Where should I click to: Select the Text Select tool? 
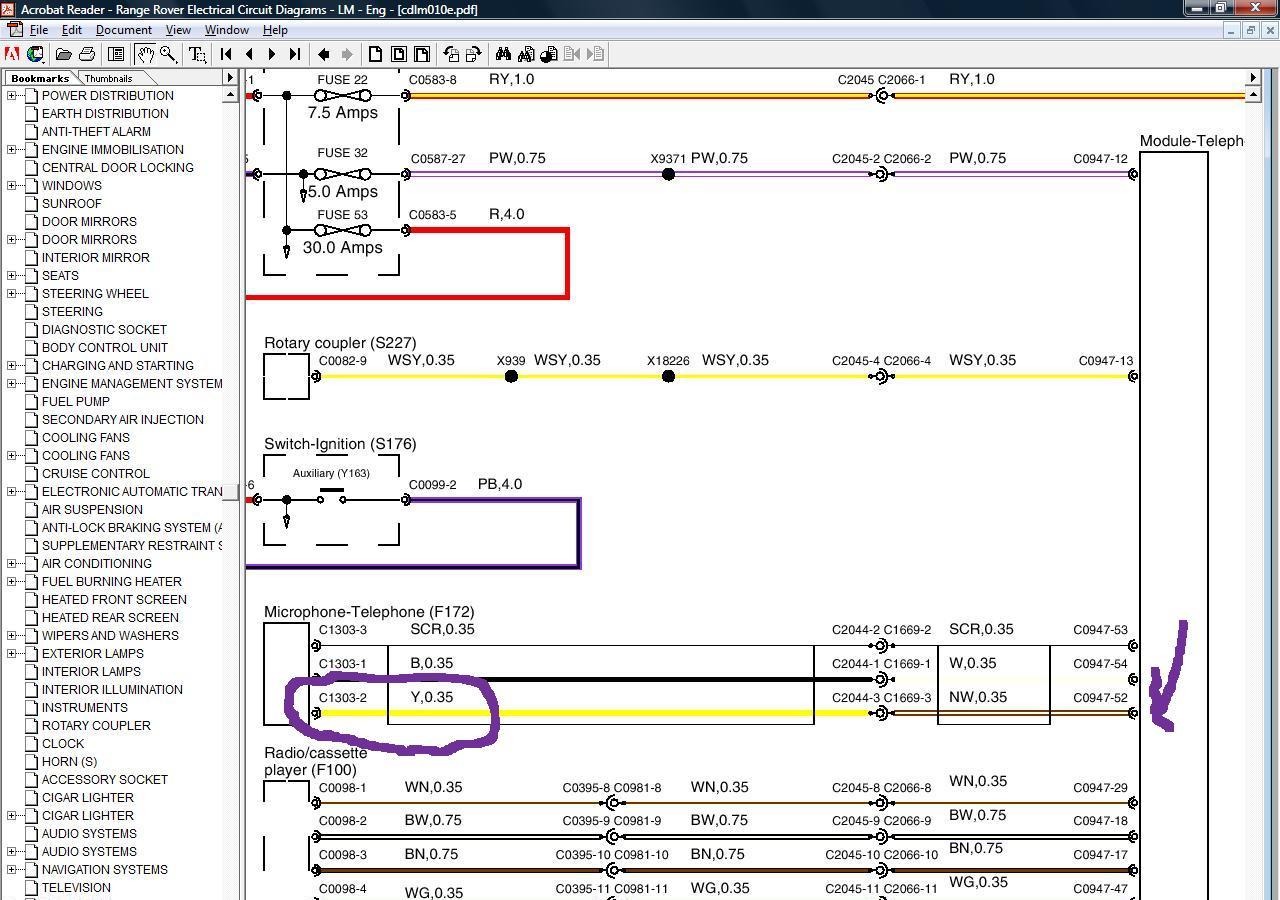pos(198,54)
